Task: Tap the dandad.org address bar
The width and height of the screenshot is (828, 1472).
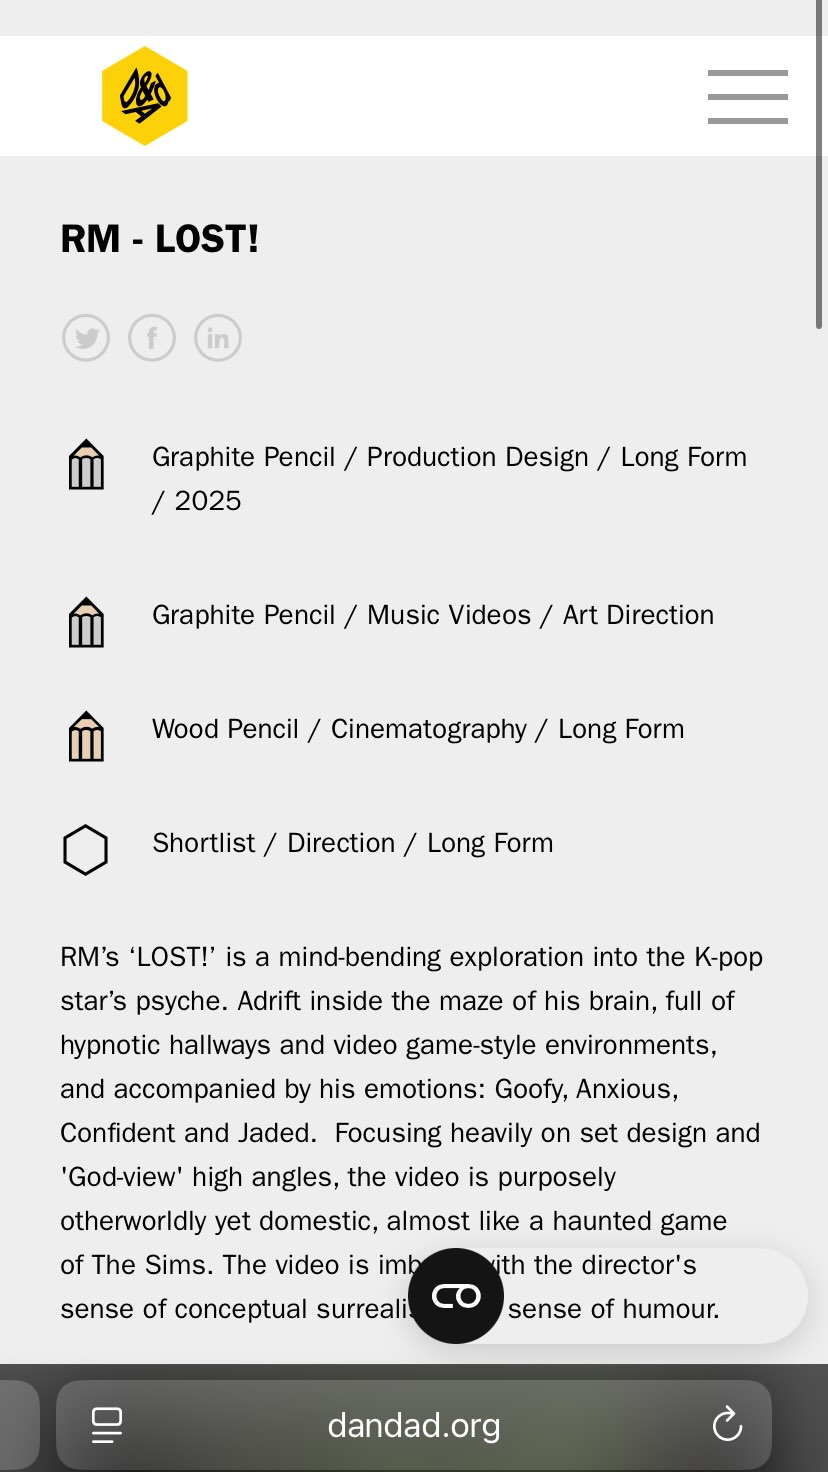Action: click(x=414, y=1425)
